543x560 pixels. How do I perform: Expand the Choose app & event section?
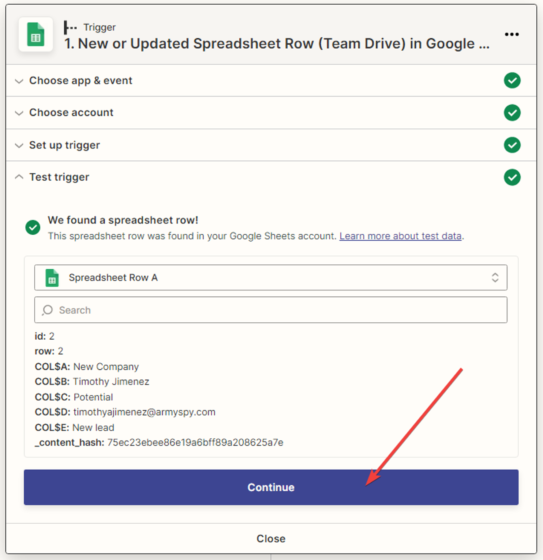point(271,81)
